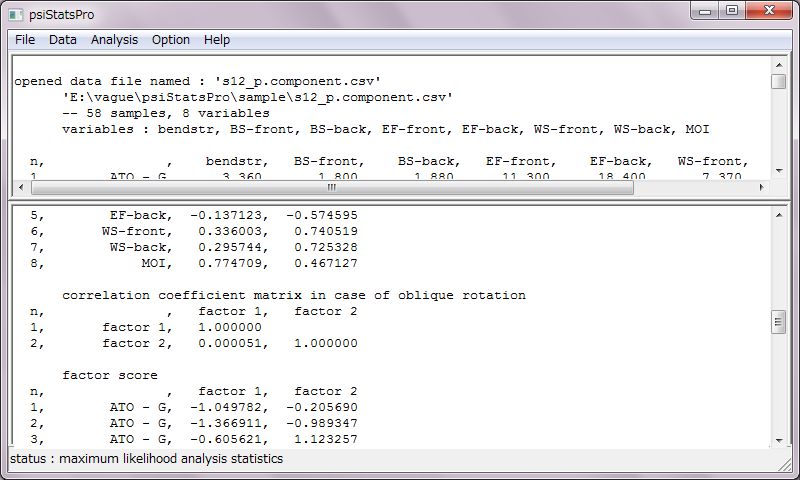The width and height of the screenshot is (800, 480).
Task: Maximize the psiStatsPro window
Action: 732,11
